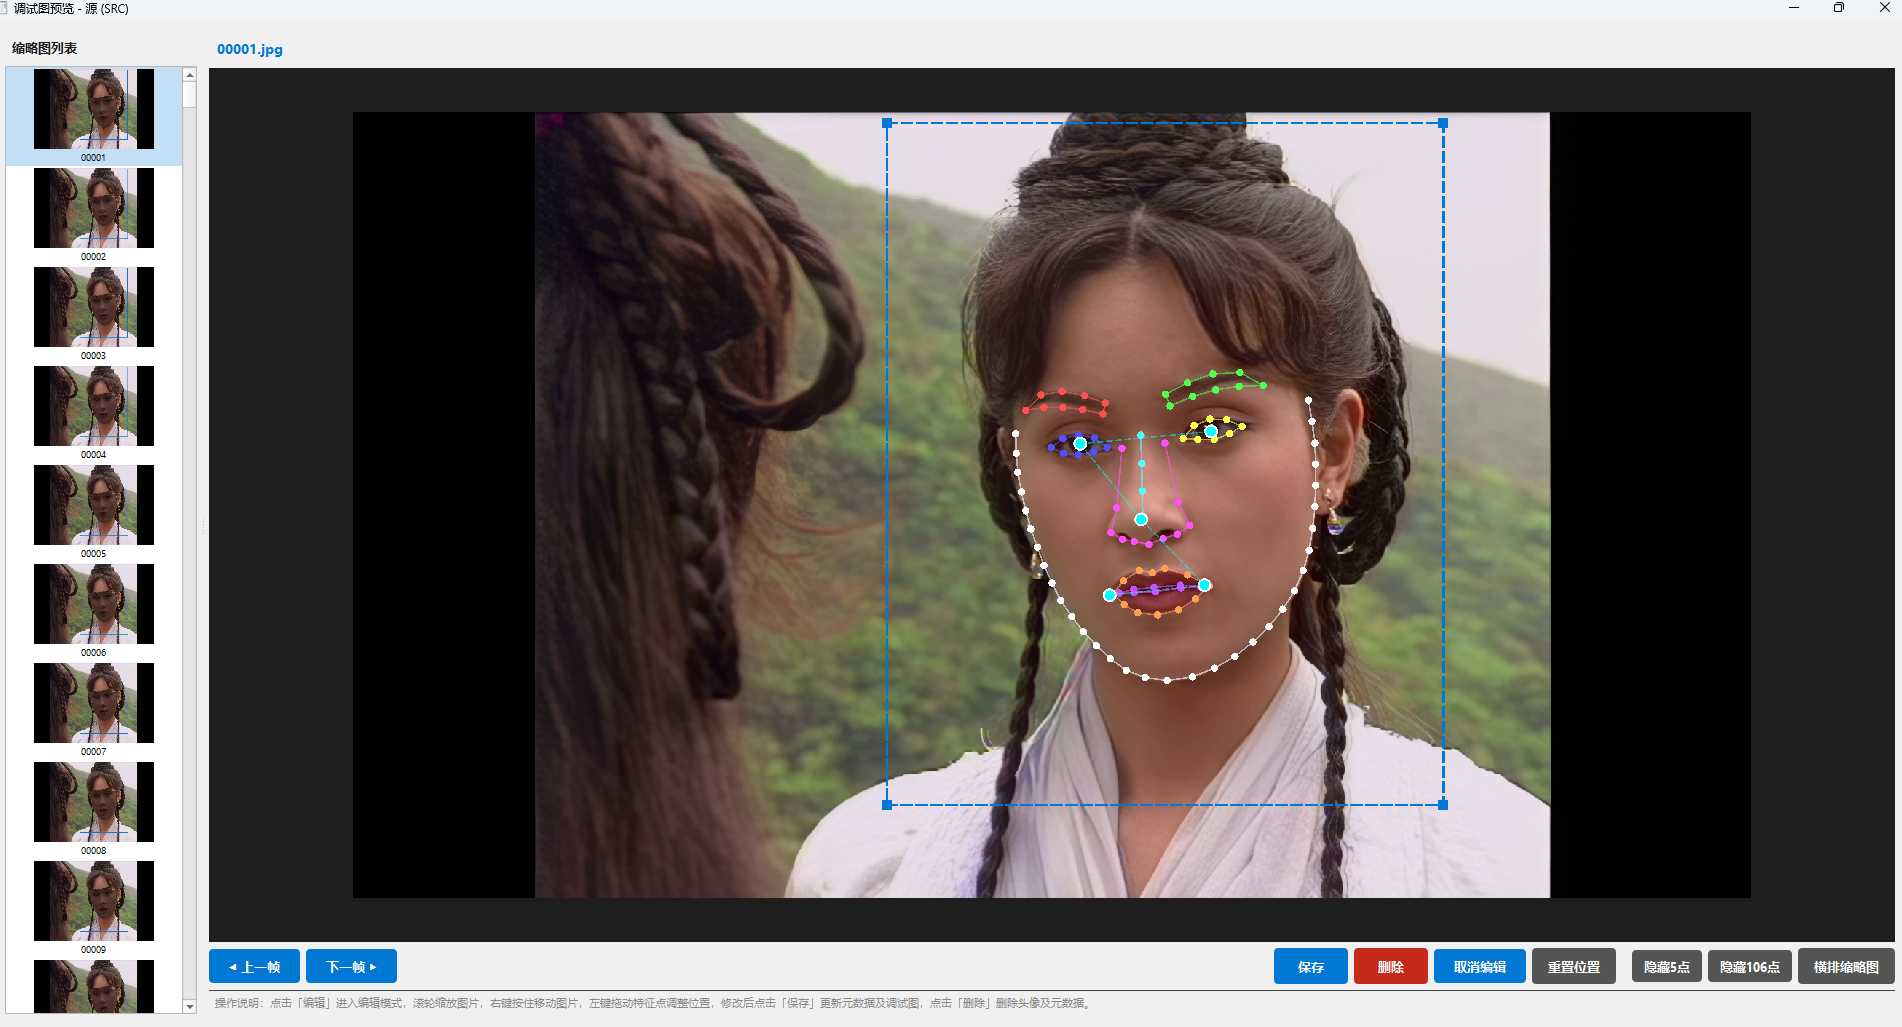The height and width of the screenshot is (1027, 1902).
Task: Click the scroll-up arrow of thumbnail list
Action: pyautogui.click(x=190, y=75)
